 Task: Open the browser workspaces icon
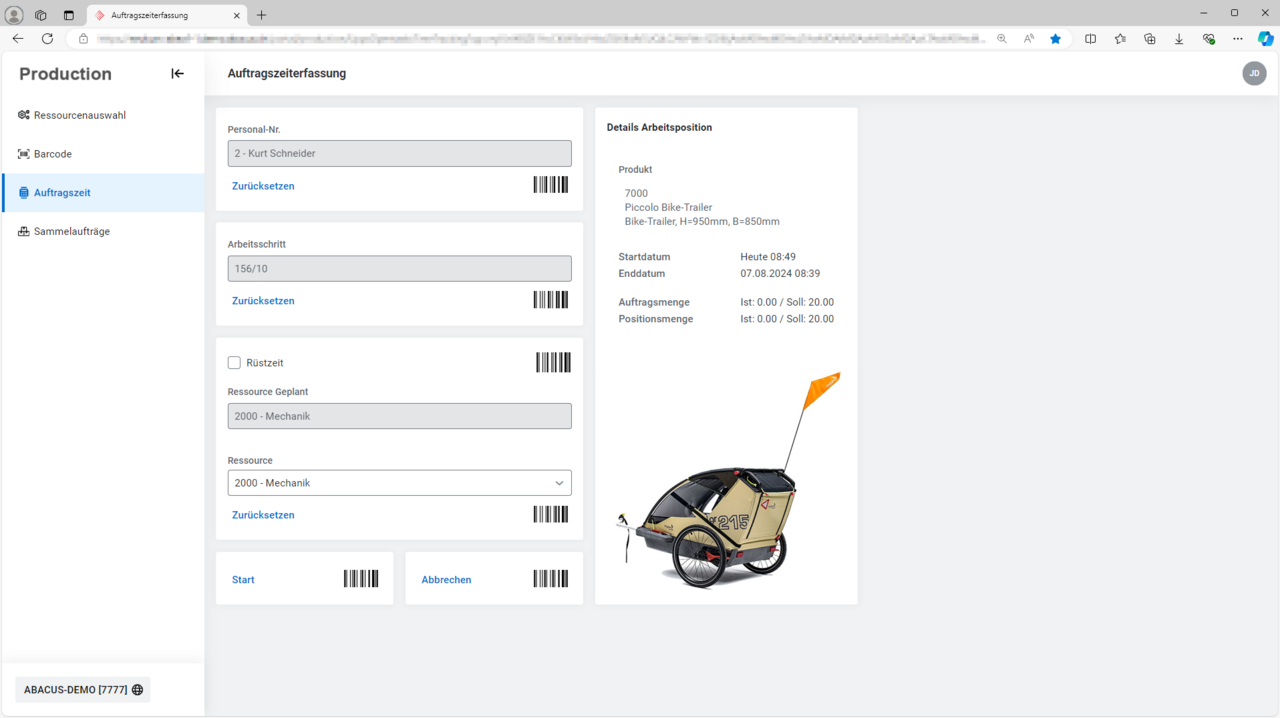pyautogui.click(x=41, y=15)
